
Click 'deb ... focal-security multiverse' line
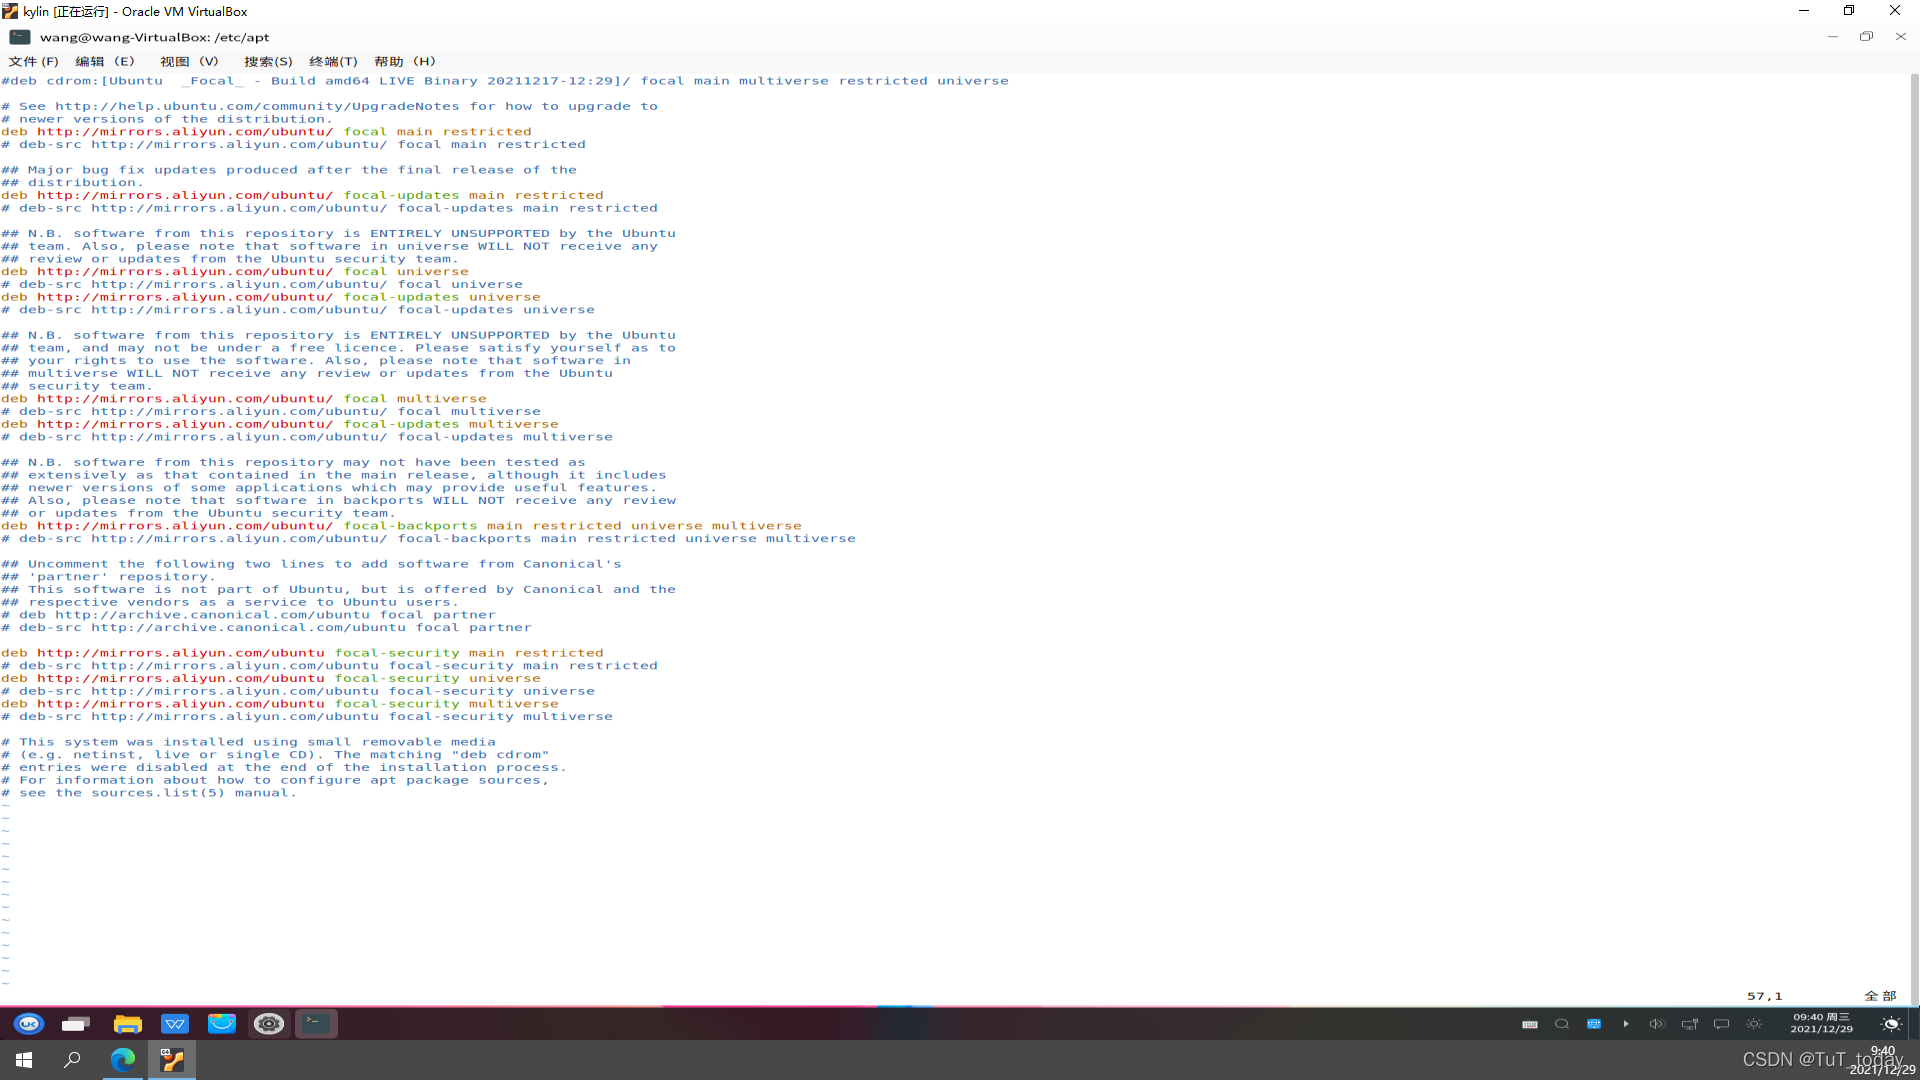coord(280,704)
